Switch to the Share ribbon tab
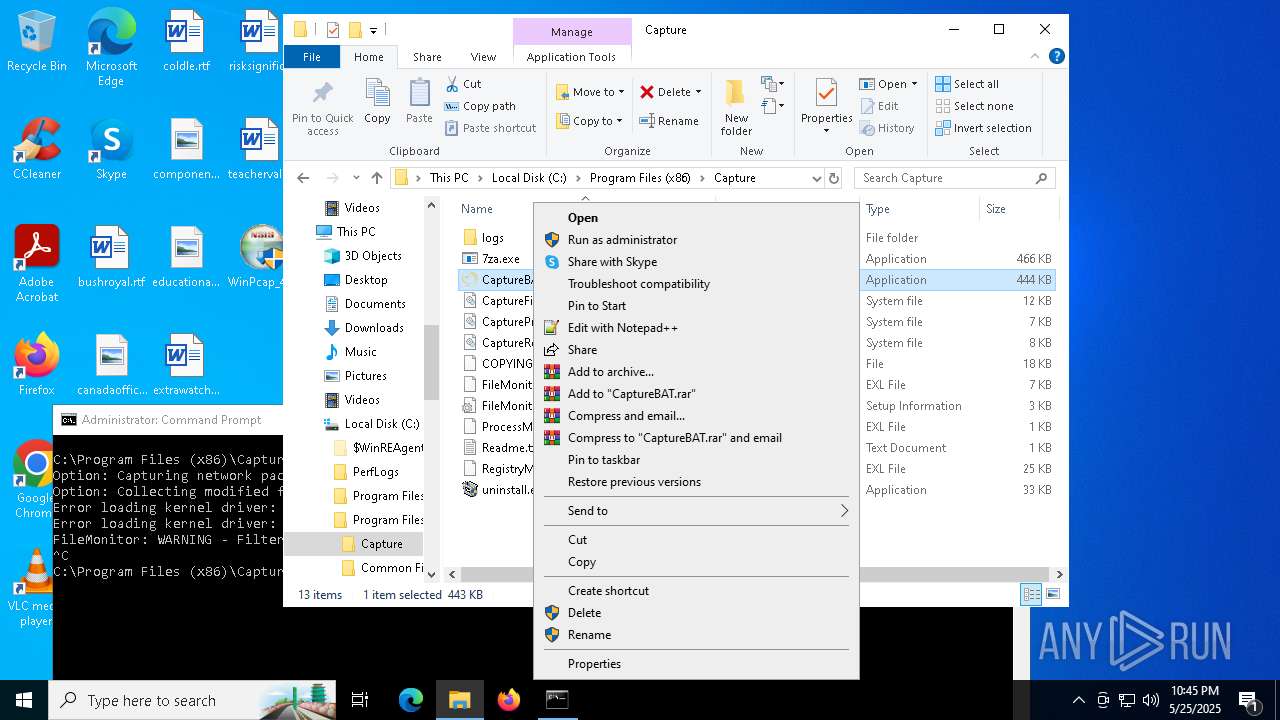 (427, 57)
